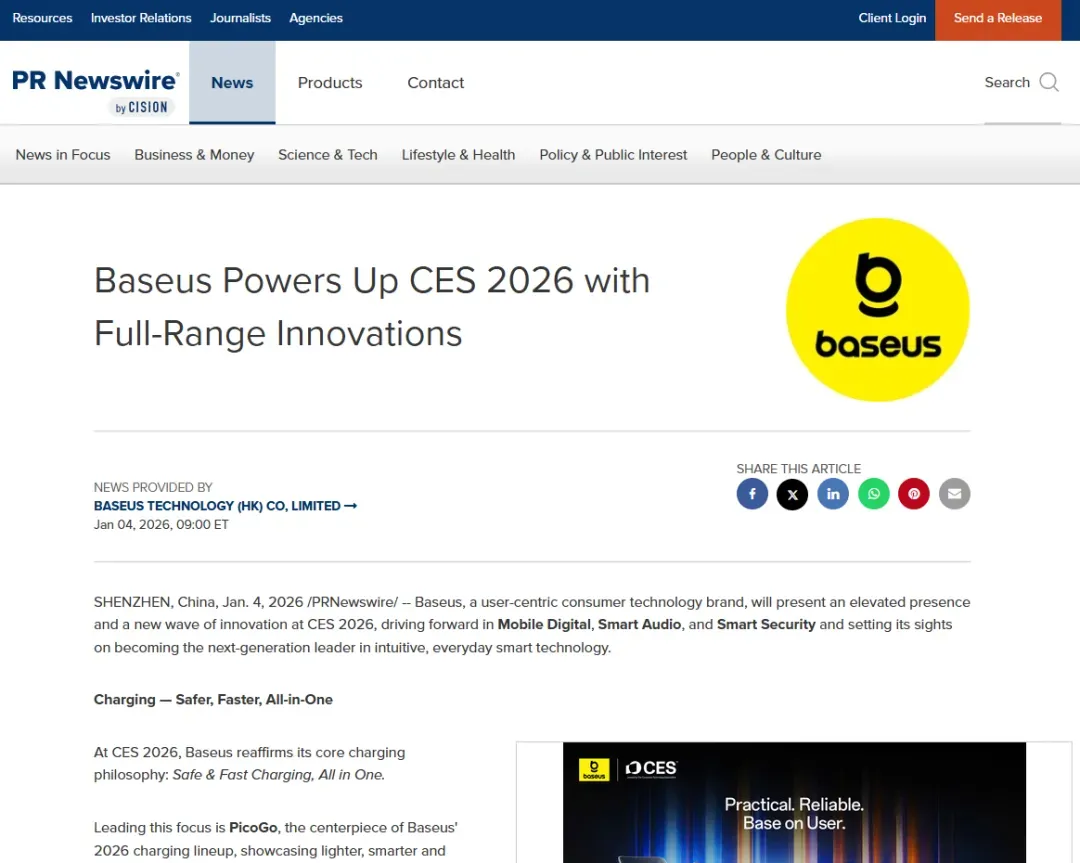Click the search magnifier icon

point(1049,82)
